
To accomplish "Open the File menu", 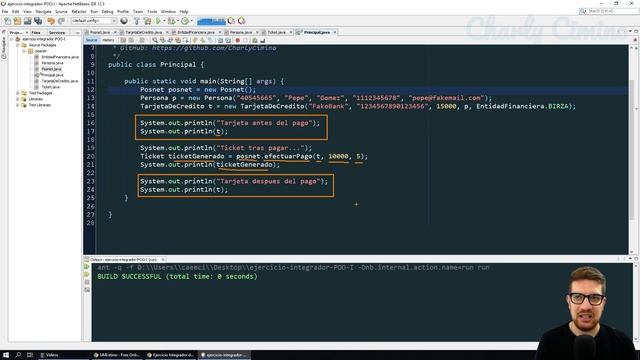I will point(5,11).
